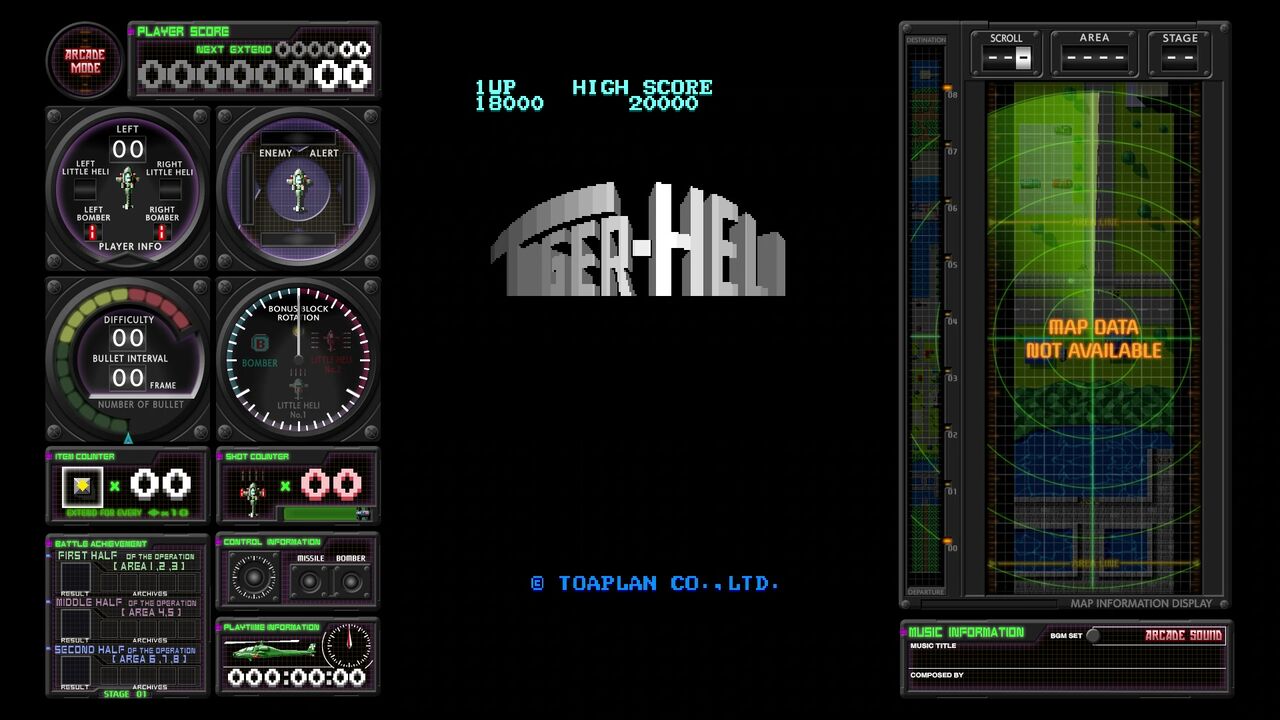Image resolution: width=1280 pixels, height=720 pixels.
Task: Click the analog clock in Playtime Information
Action: (347, 645)
